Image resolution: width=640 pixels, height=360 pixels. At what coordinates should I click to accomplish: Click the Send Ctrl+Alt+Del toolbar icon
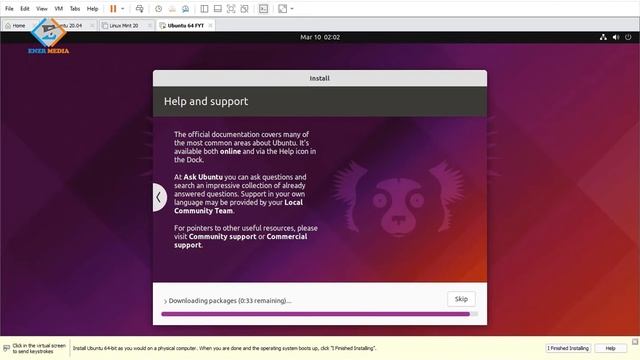pos(140,9)
